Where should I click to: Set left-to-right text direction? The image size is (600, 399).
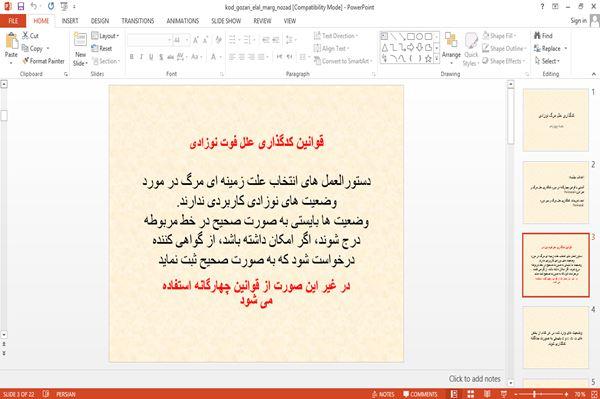pyautogui.click(x=279, y=57)
